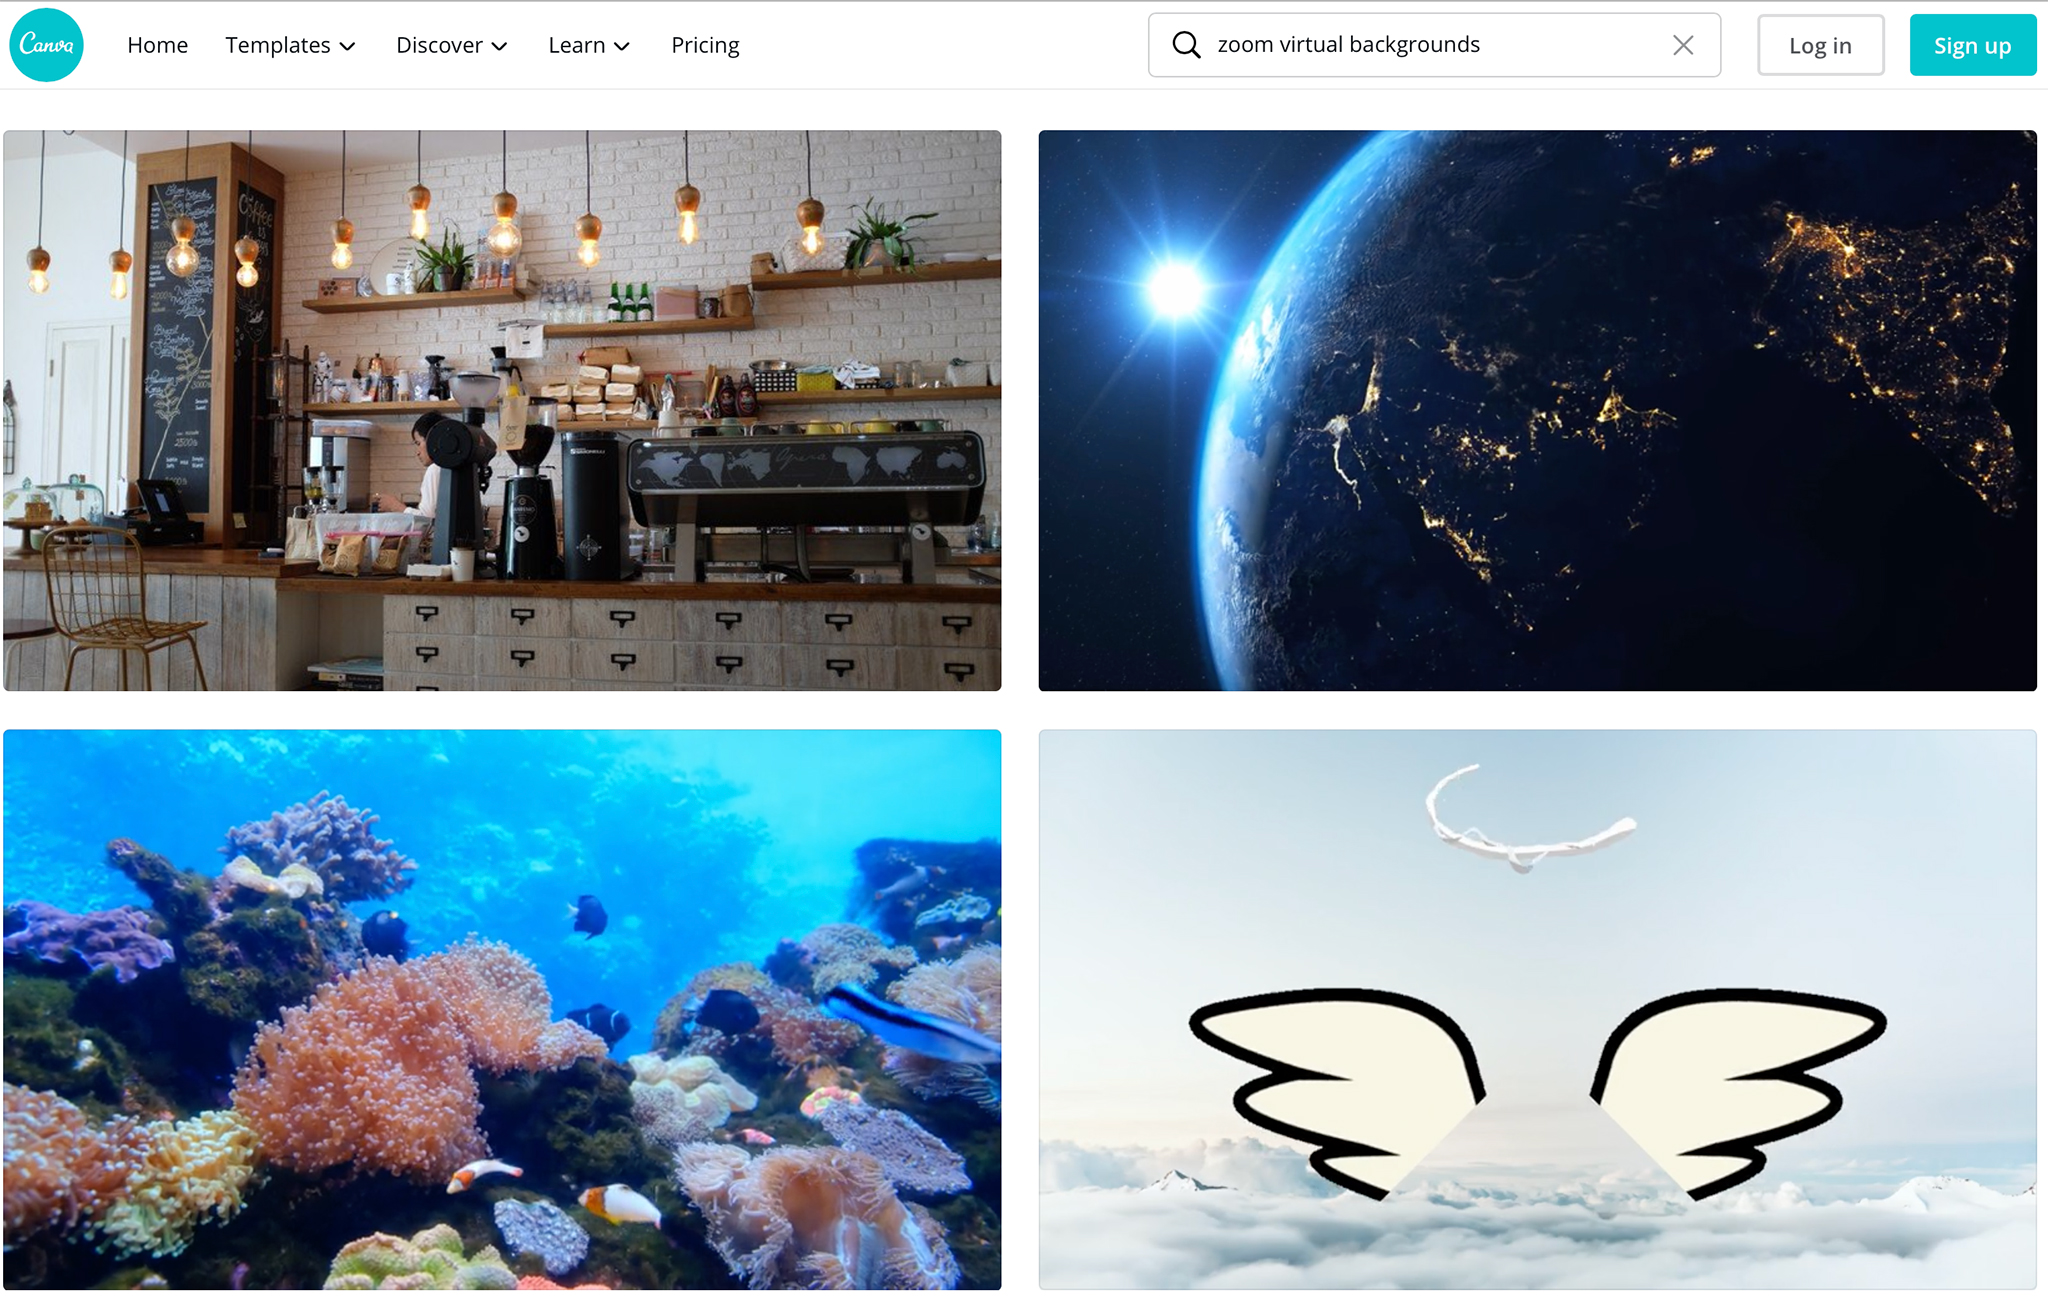Select the Pricing menu item
The image size is (2048, 1308).
tap(705, 43)
